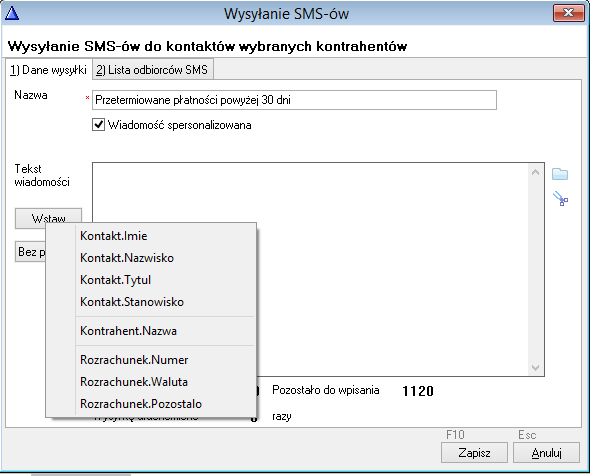Click message scrollbar up arrow
Viewport: 590px width, 476px height.
click(x=535, y=172)
